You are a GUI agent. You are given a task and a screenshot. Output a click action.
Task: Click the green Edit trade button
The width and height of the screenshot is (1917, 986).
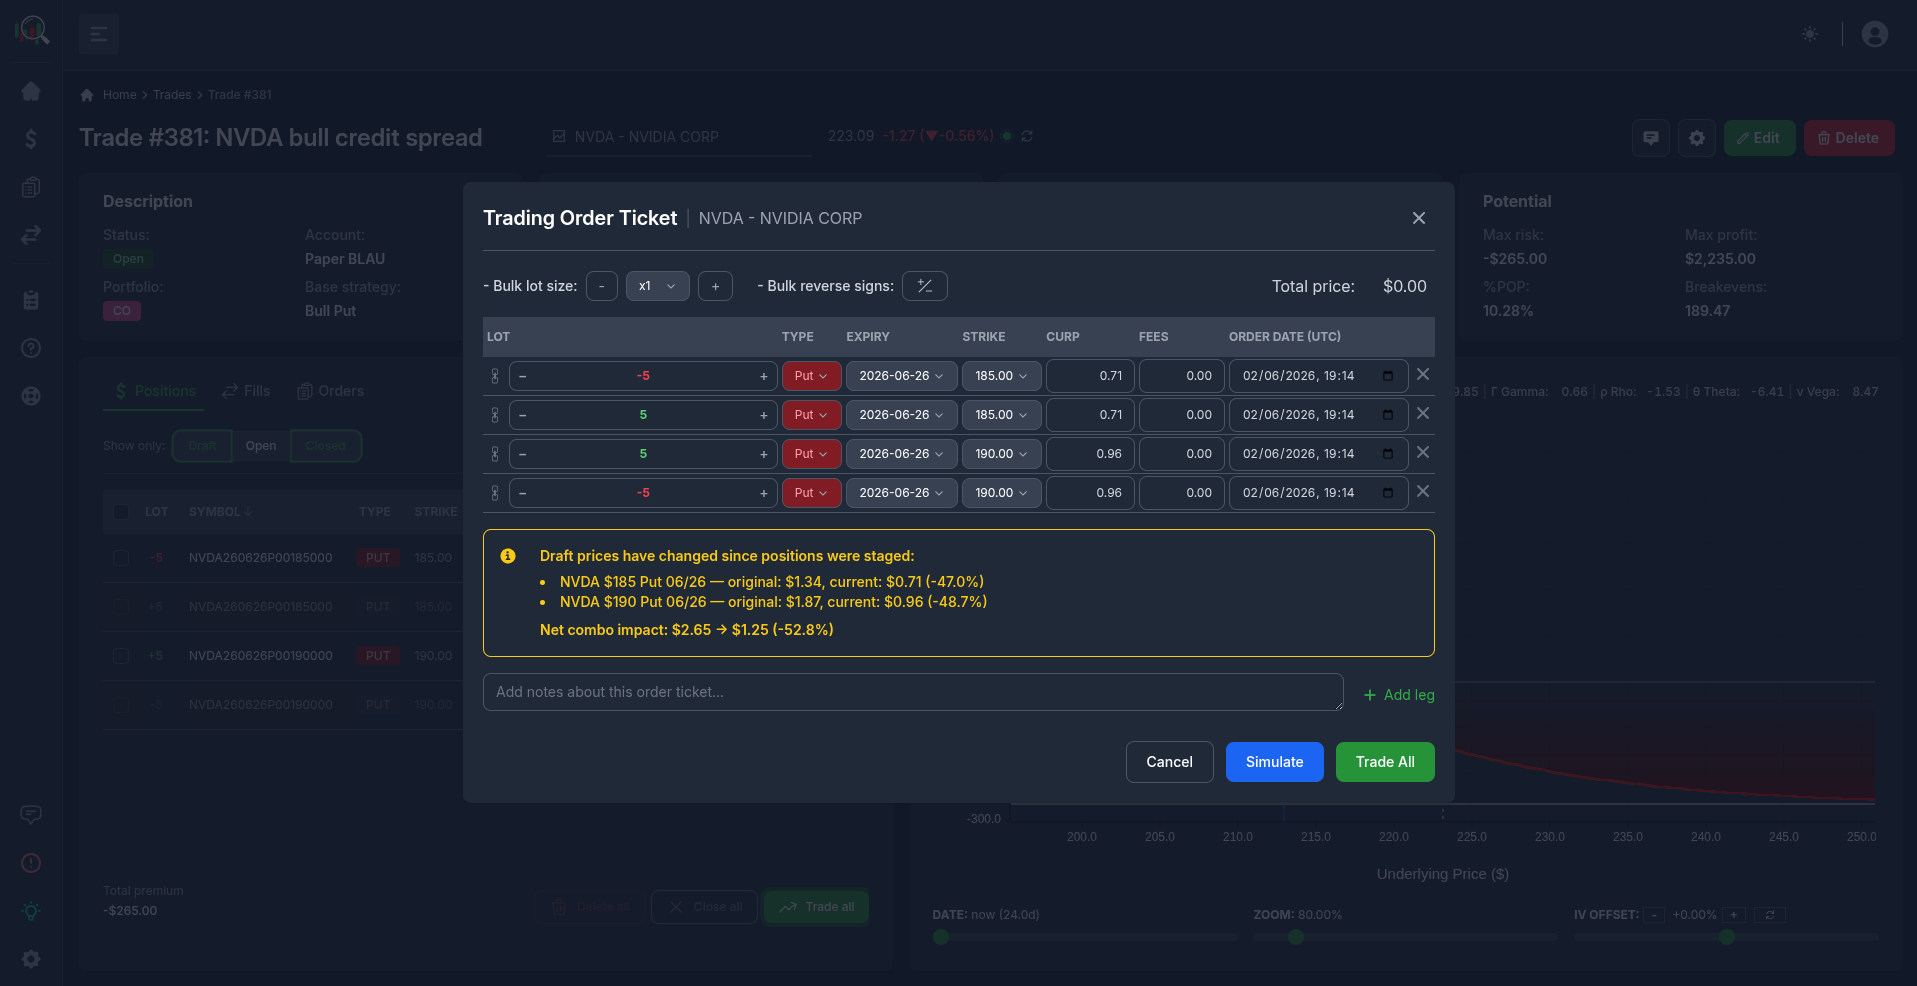click(1759, 138)
